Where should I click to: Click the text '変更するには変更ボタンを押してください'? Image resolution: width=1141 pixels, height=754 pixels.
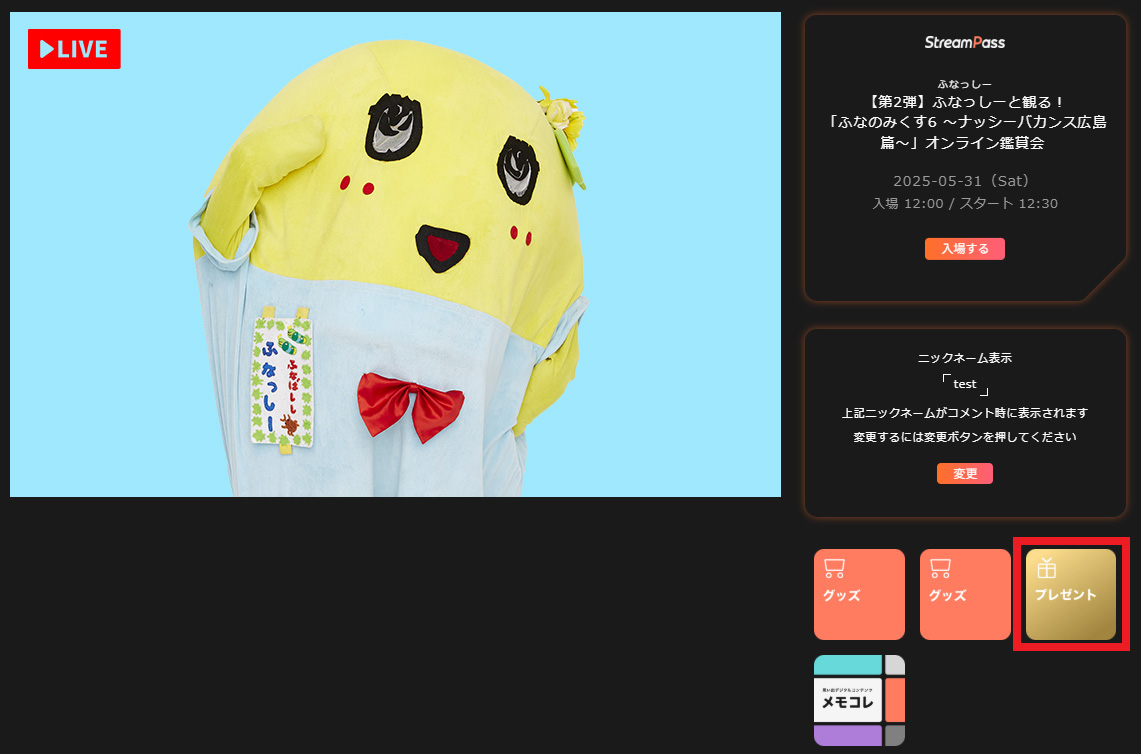click(965, 437)
